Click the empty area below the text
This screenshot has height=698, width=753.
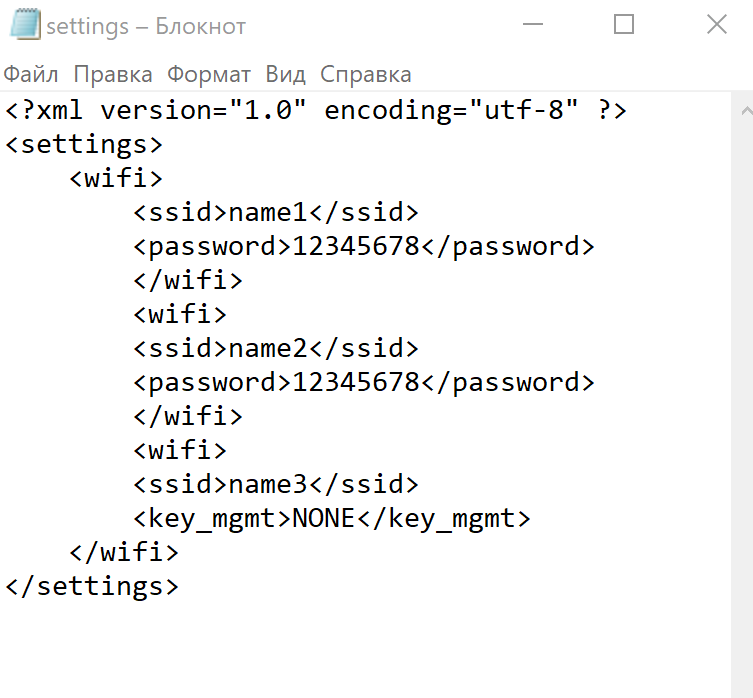[x=365, y=649]
